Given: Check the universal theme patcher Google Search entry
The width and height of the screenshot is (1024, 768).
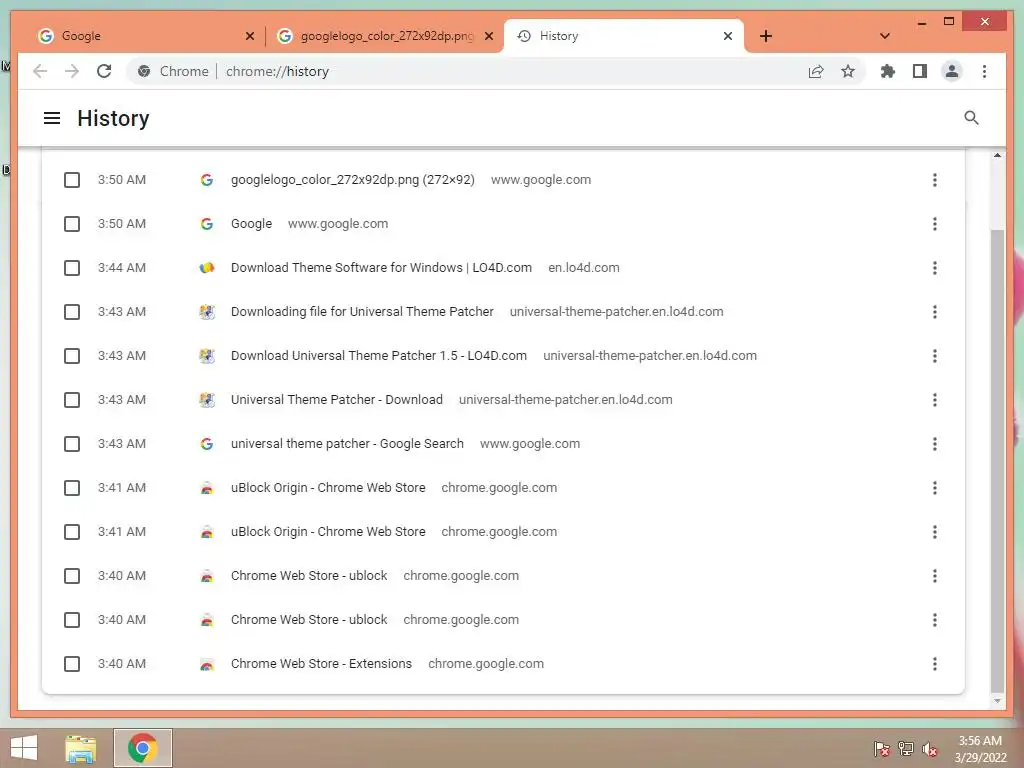Looking at the screenshot, I should coord(72,444).
